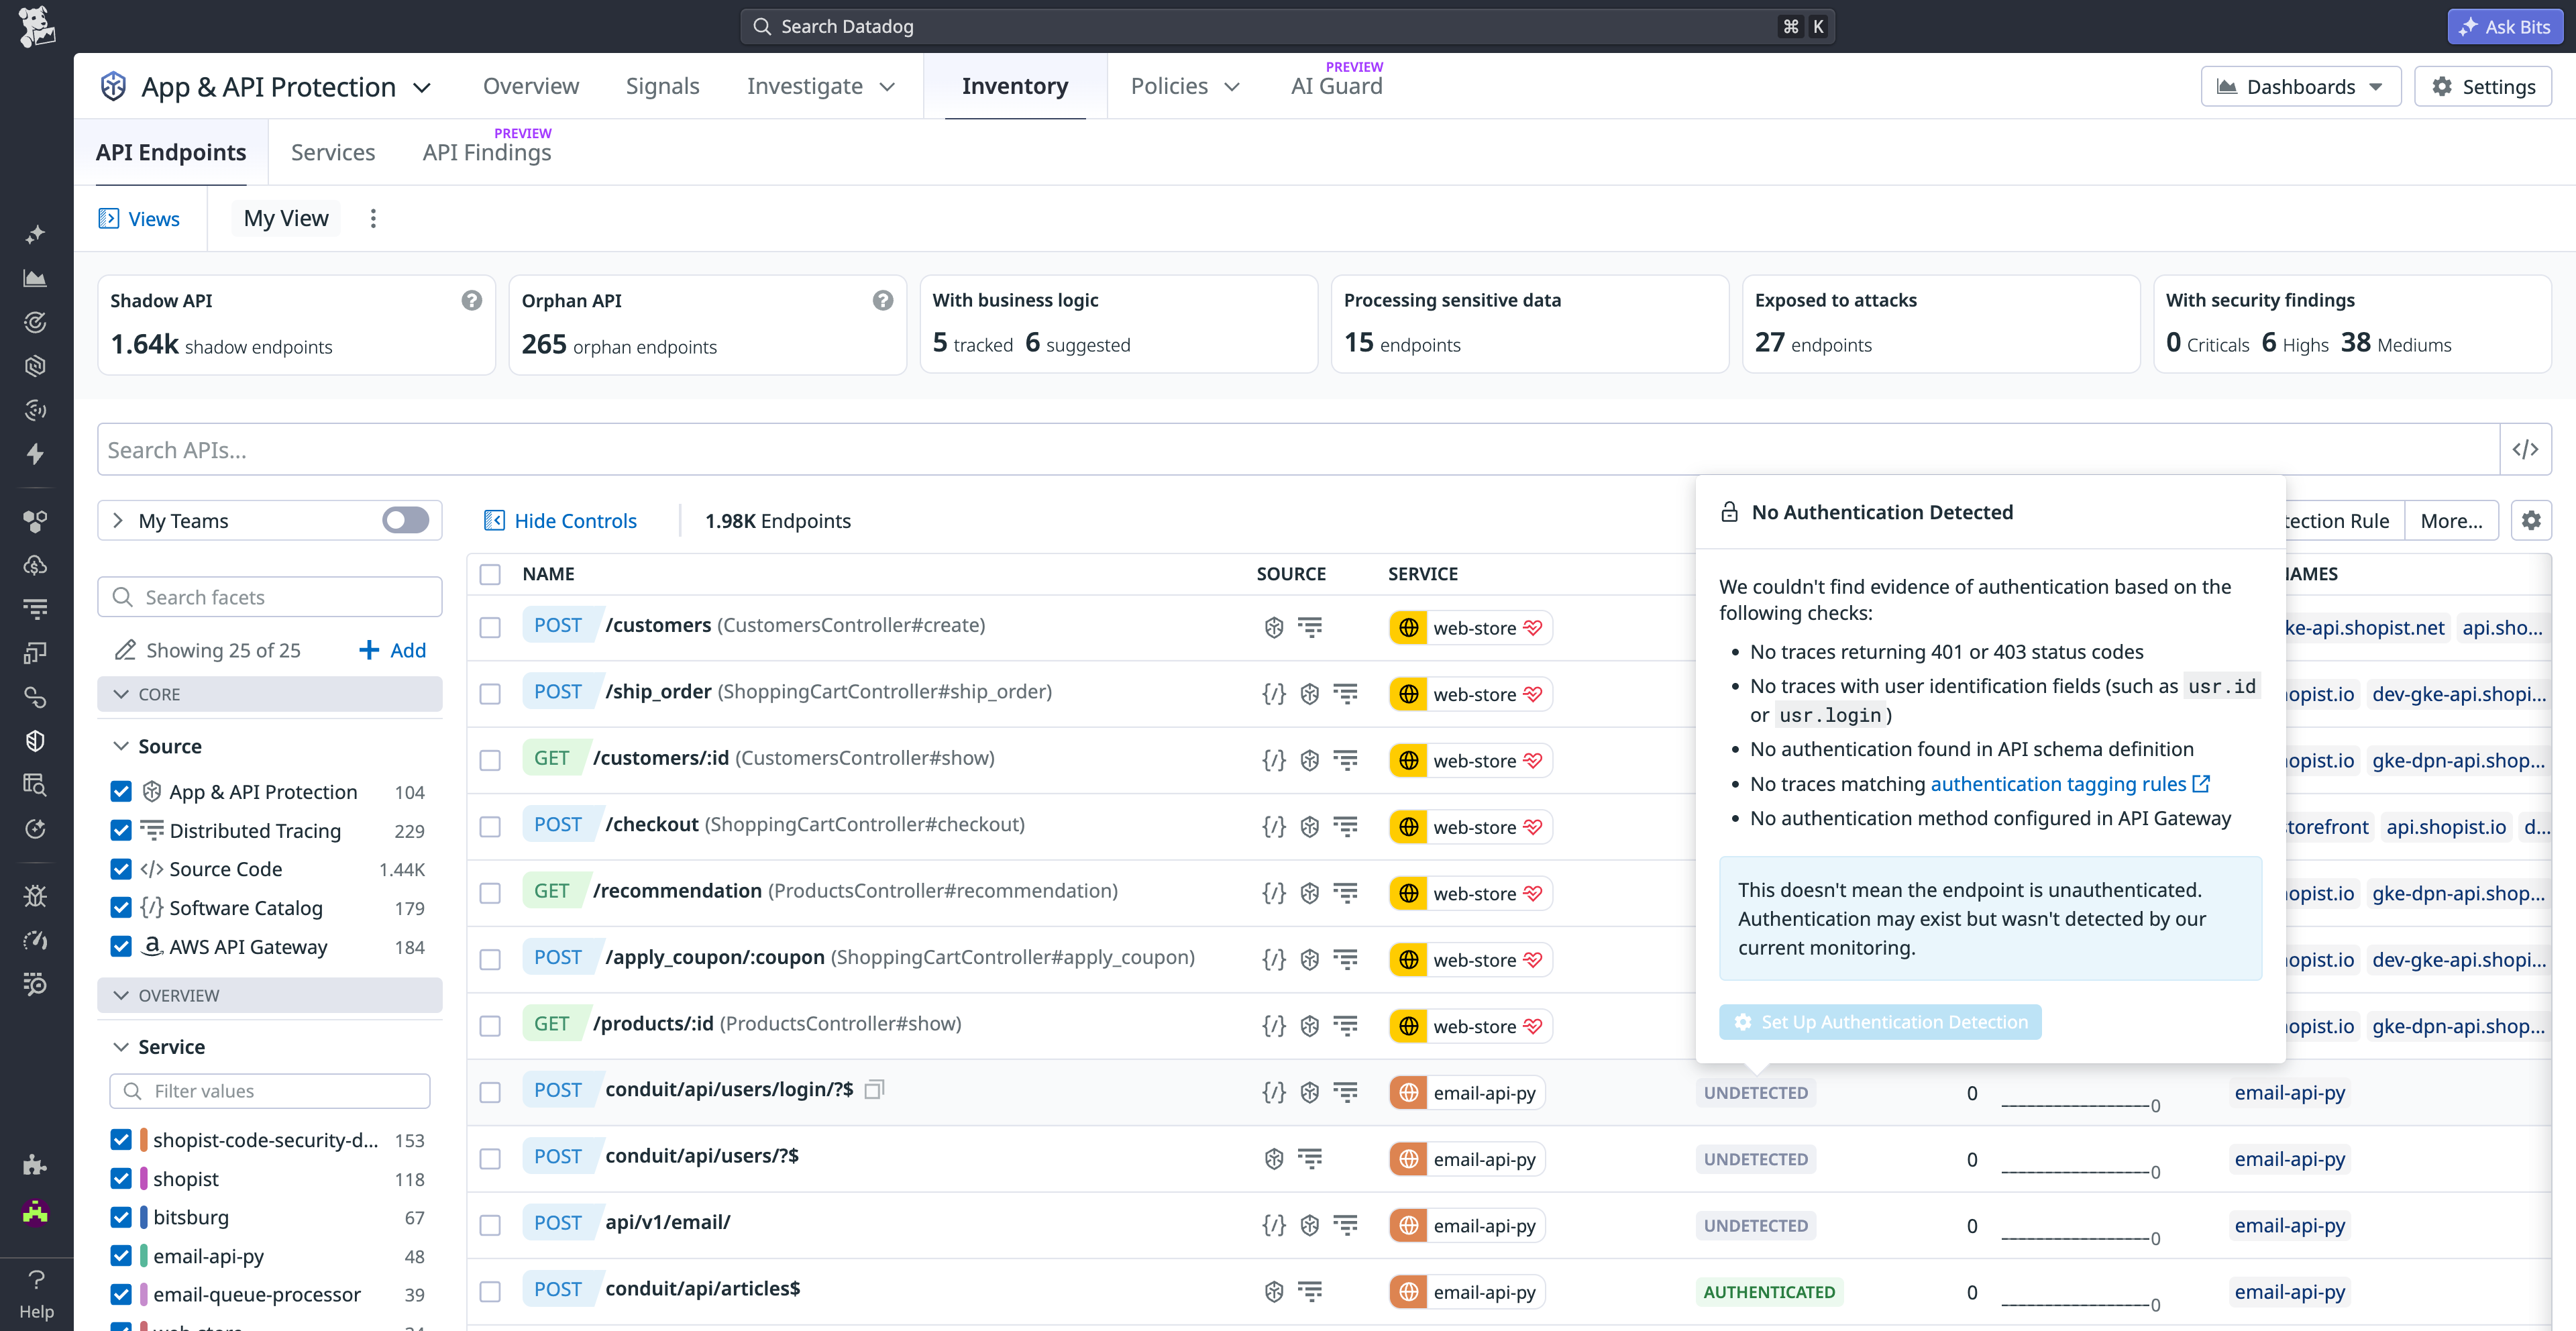Open the Security shield sidebar icon
The height and width of the screenshot is (1331, 2576).
pos(35,741)
